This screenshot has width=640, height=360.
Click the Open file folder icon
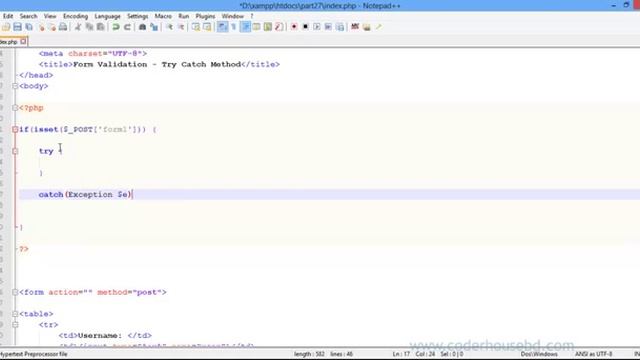click(x=6, y=27)
